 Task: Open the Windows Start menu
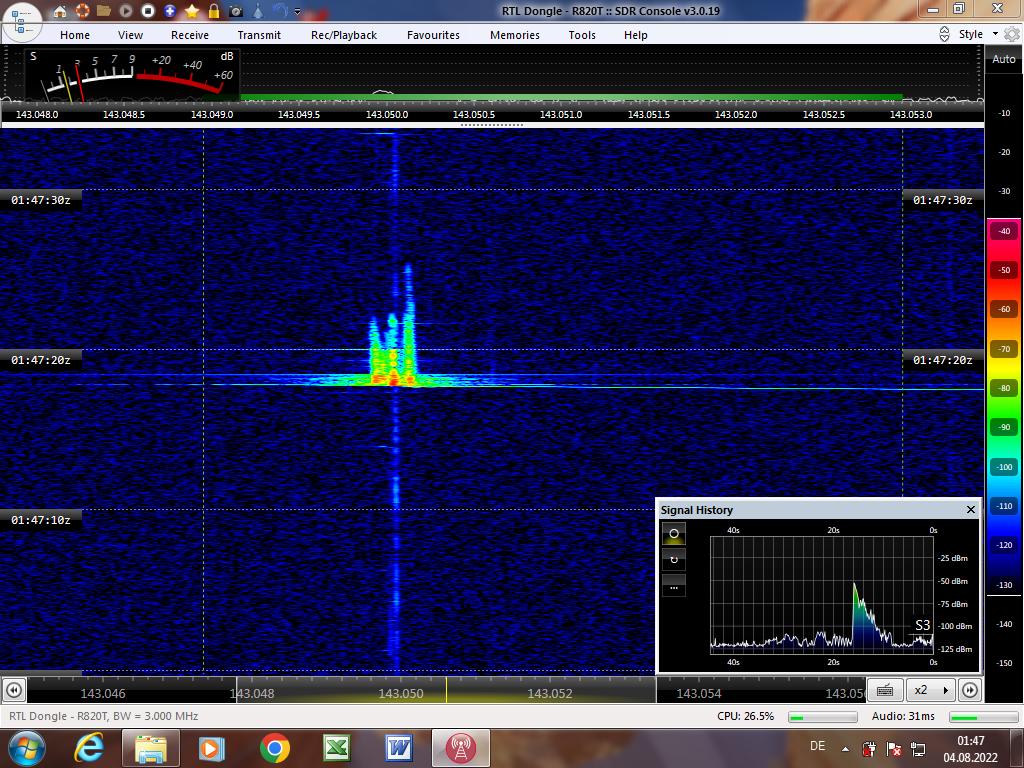point(27,748)
